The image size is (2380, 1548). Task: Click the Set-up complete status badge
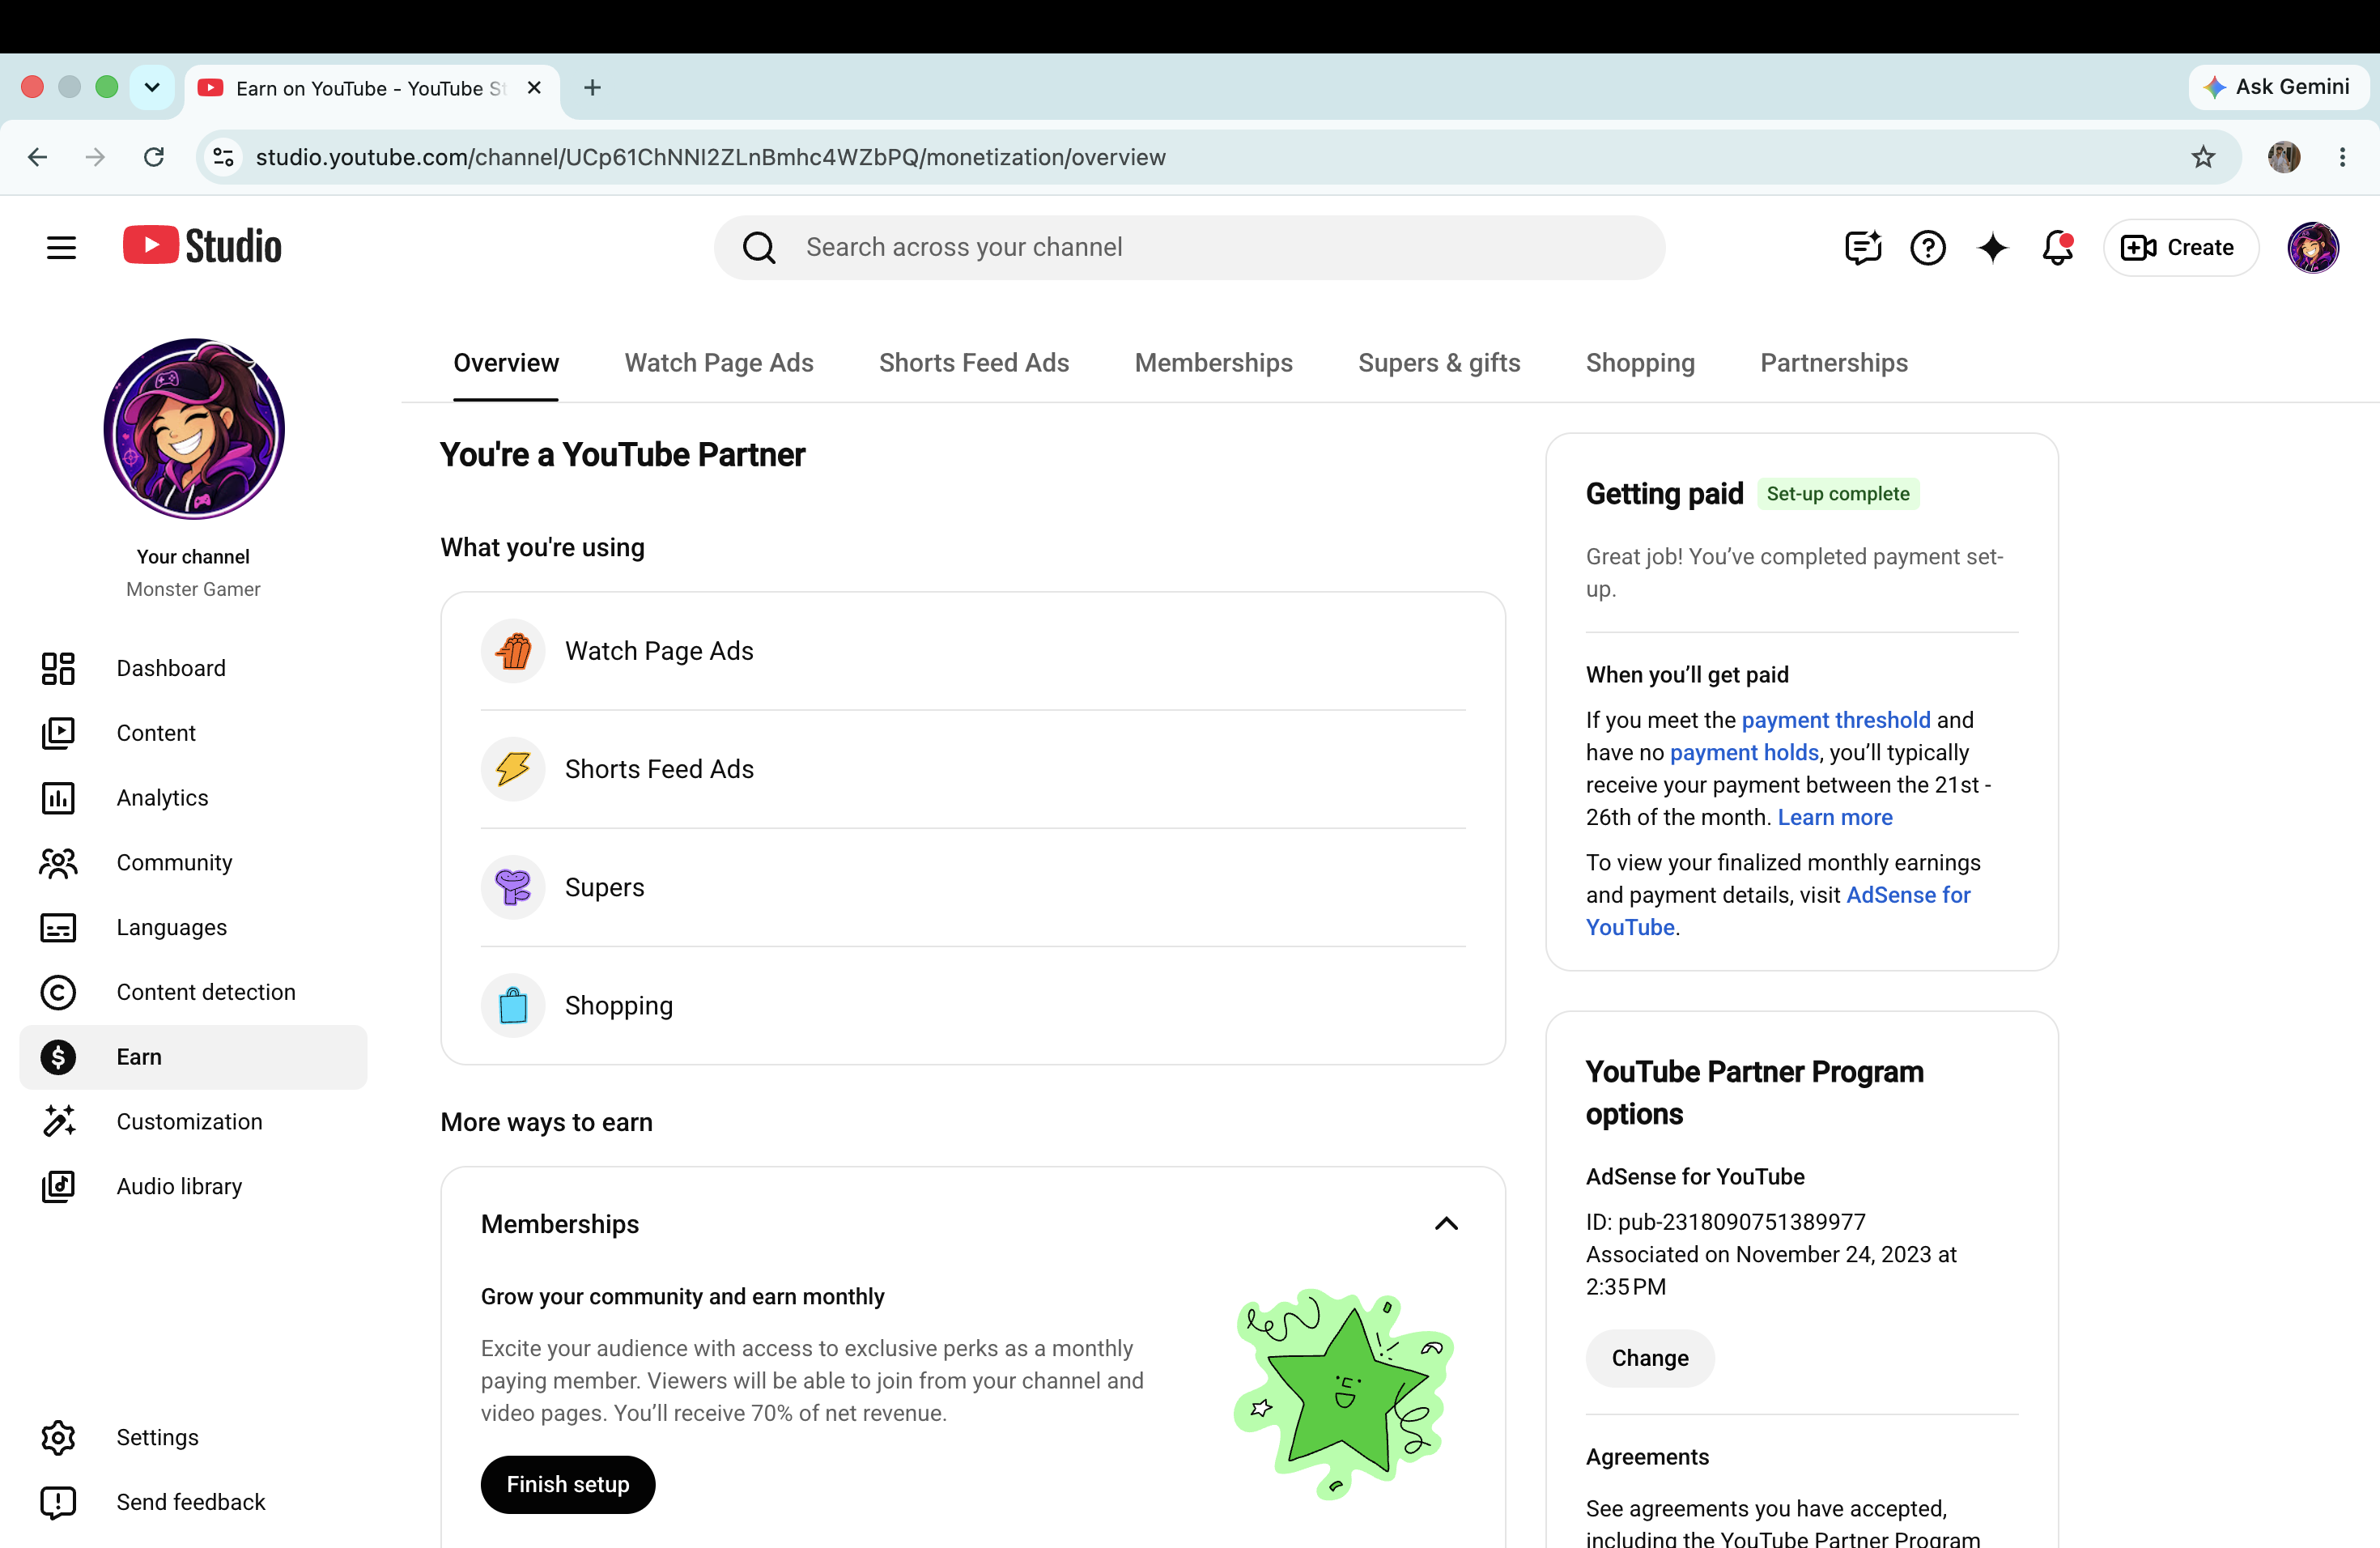tap(1838, 493)
